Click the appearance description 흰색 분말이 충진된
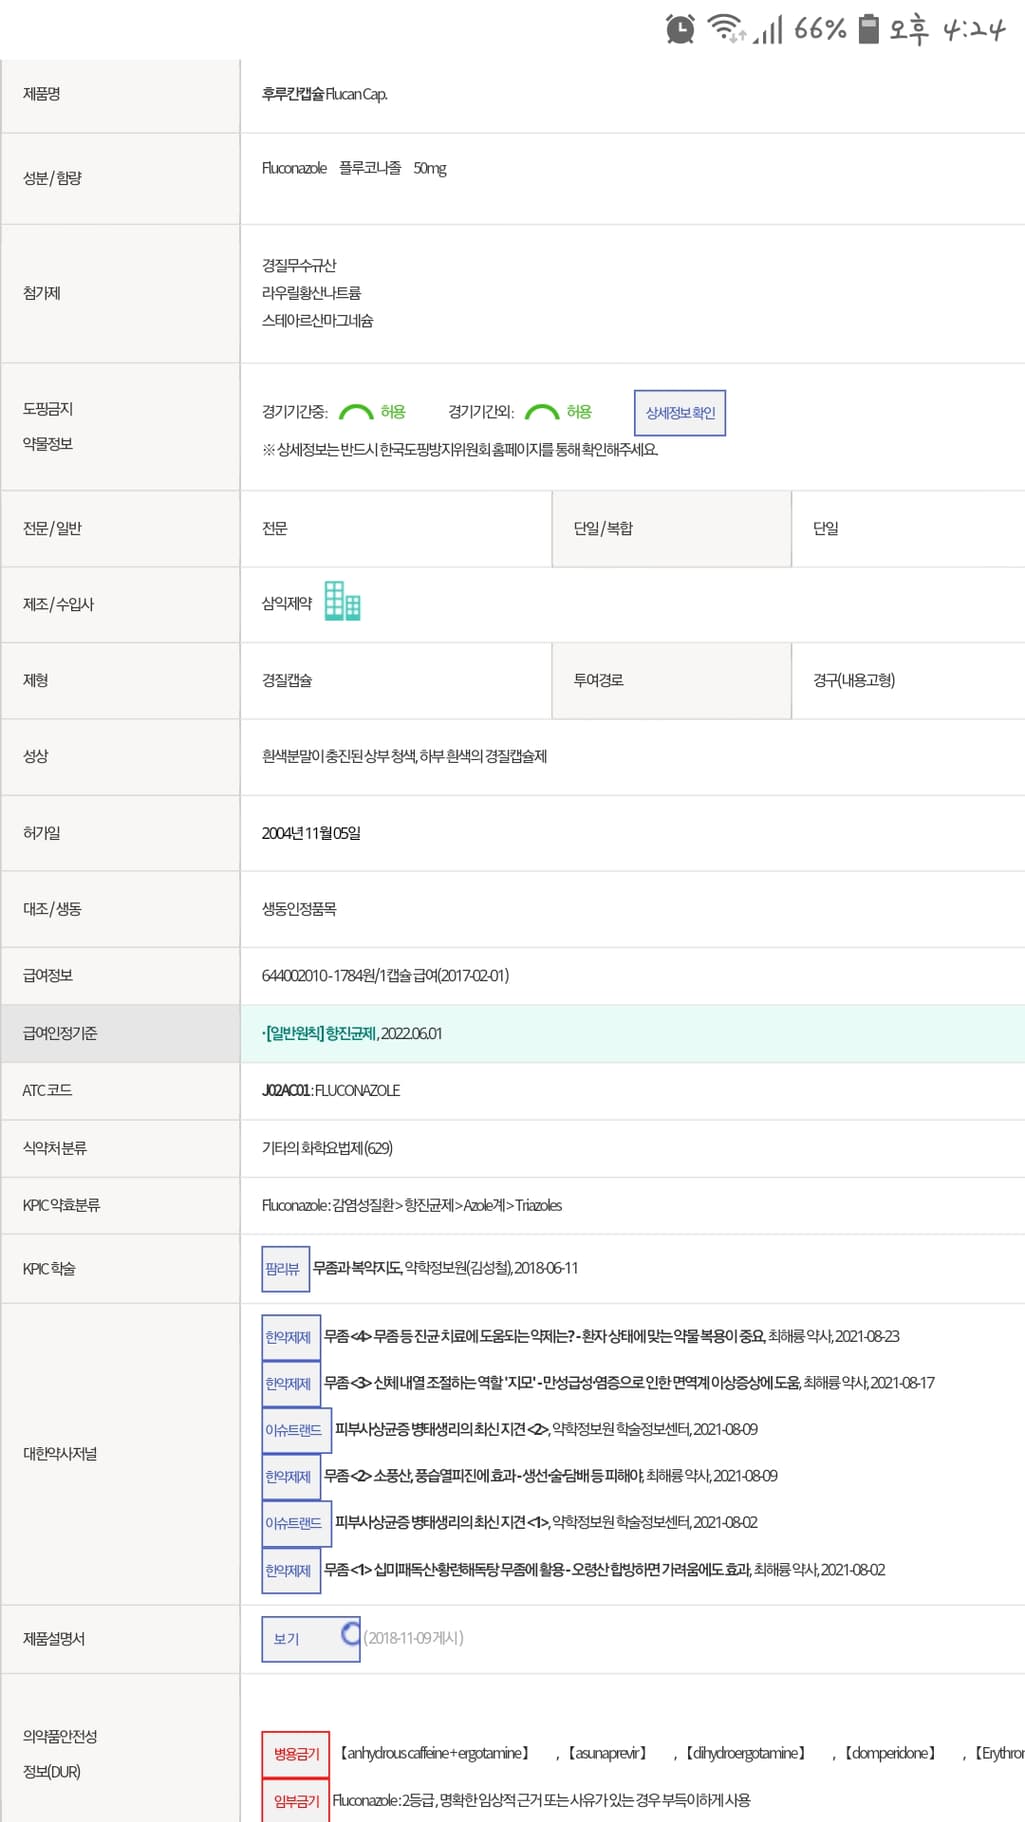 (x=404, y=756)
